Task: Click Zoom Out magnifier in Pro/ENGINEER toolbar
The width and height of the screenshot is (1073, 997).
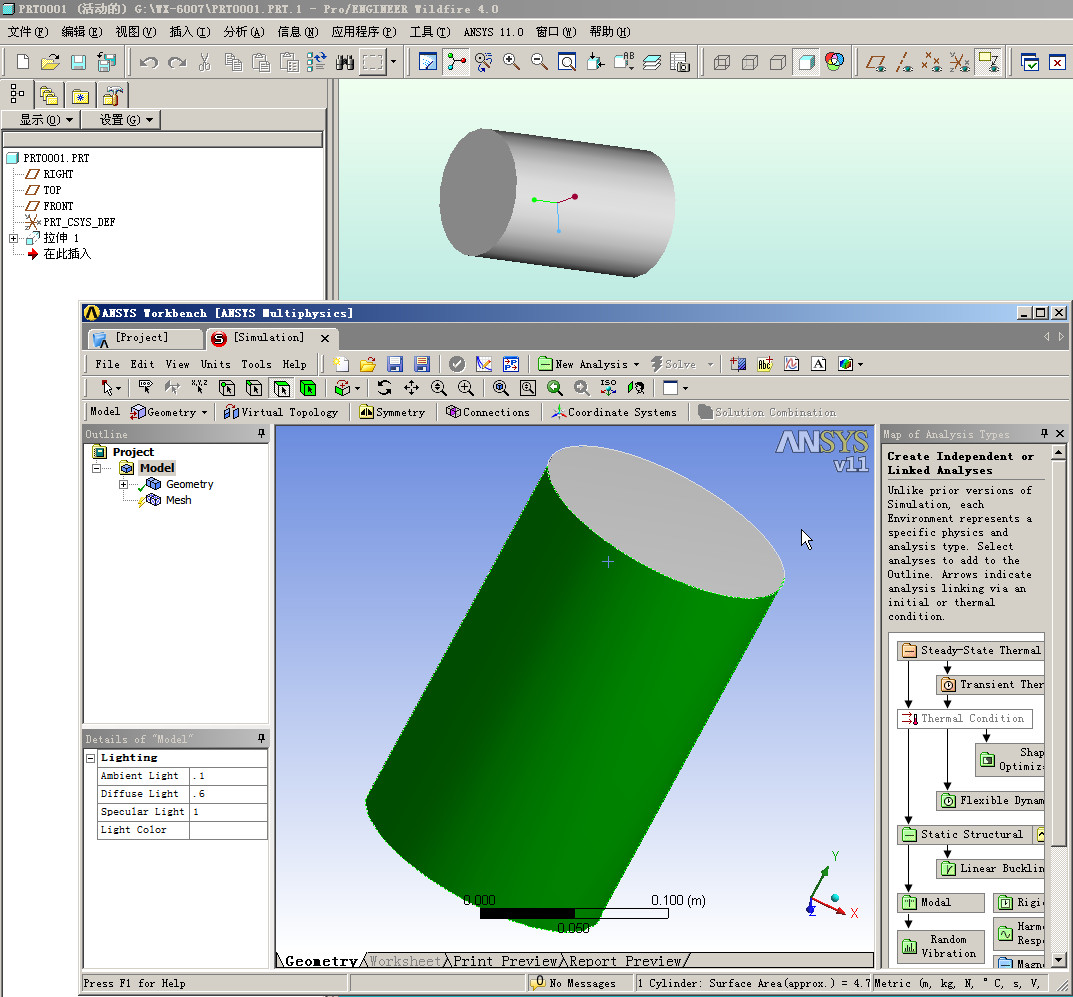Action: (x=539, y=62)
